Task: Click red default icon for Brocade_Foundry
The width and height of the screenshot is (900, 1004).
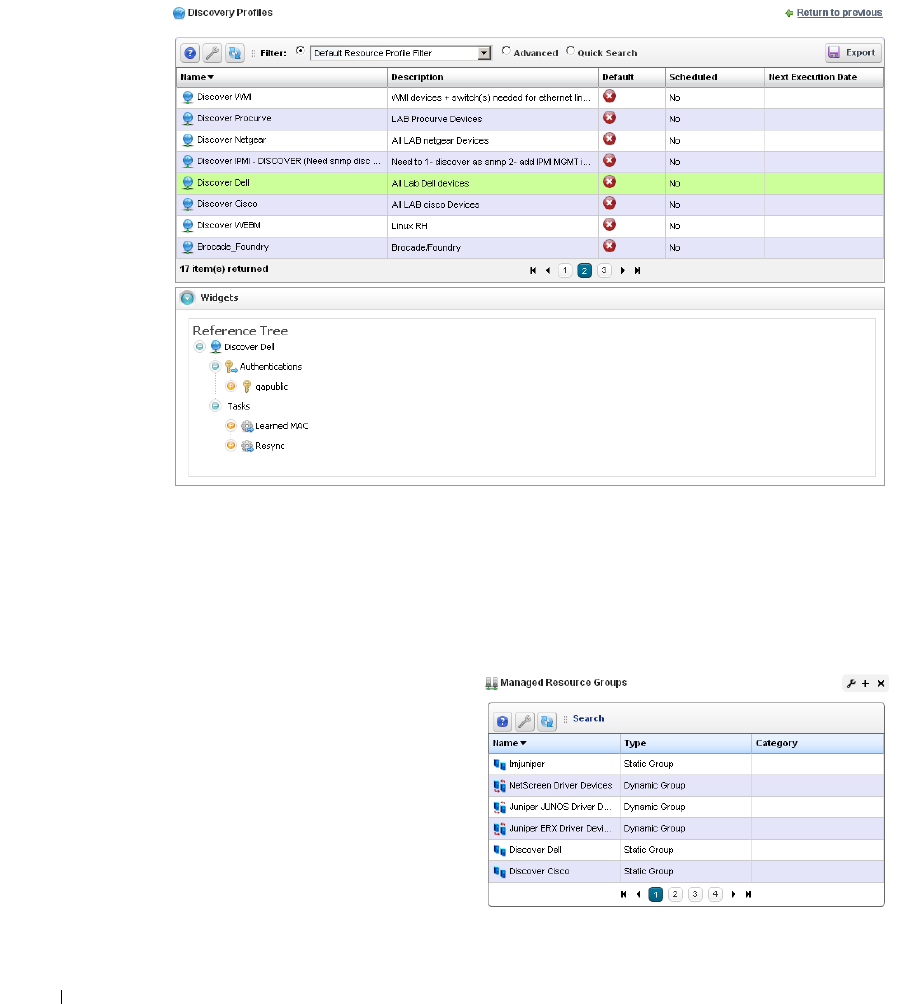Action: (609, 246)
